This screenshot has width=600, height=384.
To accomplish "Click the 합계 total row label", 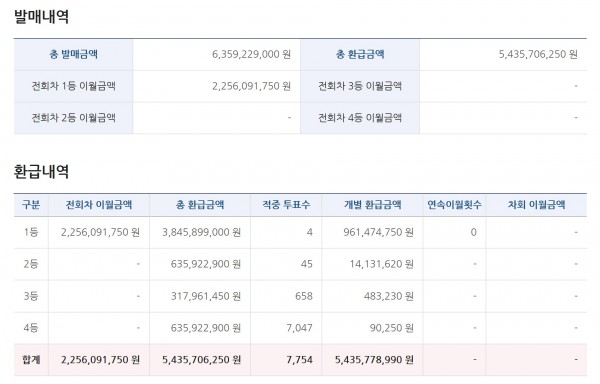I will (31, 360).
